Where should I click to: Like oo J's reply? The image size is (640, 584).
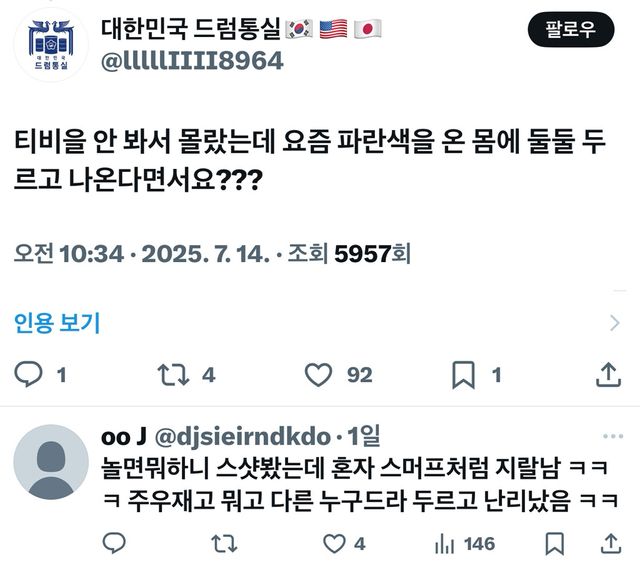[x=336, y=544]
